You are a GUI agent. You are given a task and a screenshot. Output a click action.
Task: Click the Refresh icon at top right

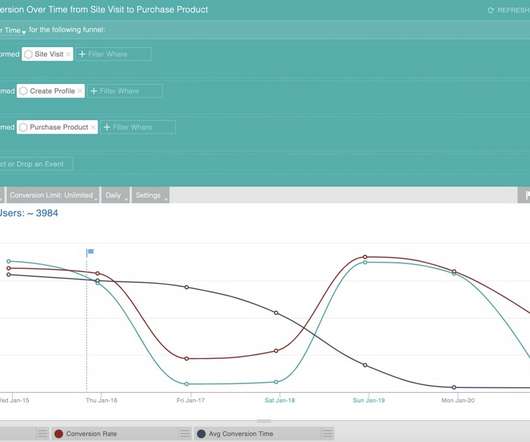pos(490,10)
